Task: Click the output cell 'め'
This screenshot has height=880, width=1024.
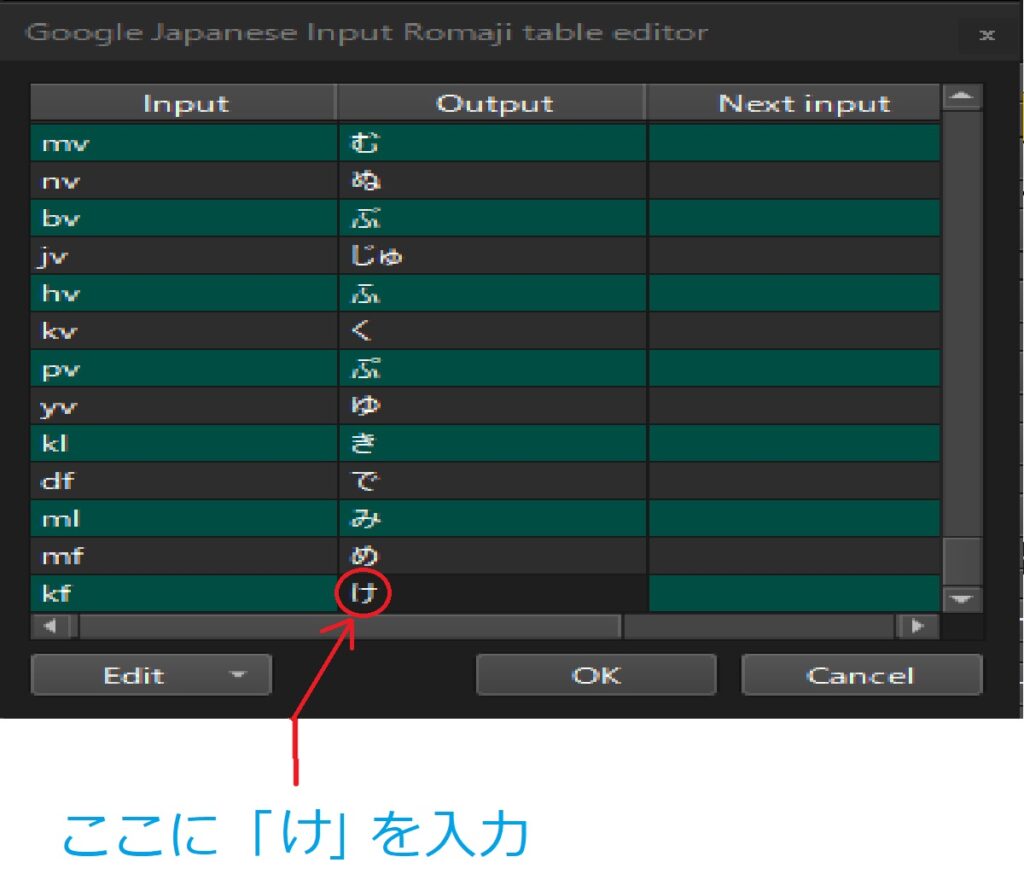Action: coord(493,556)
